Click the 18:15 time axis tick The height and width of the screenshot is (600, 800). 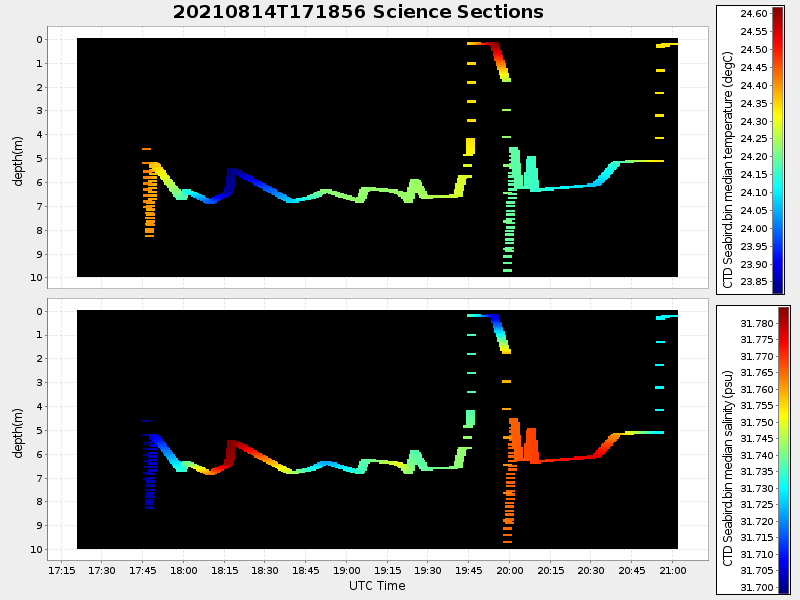224,570
